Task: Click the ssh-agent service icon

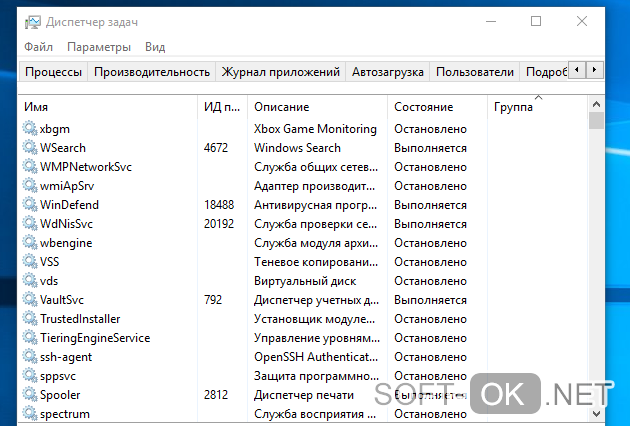Action: tap(30, 357)
